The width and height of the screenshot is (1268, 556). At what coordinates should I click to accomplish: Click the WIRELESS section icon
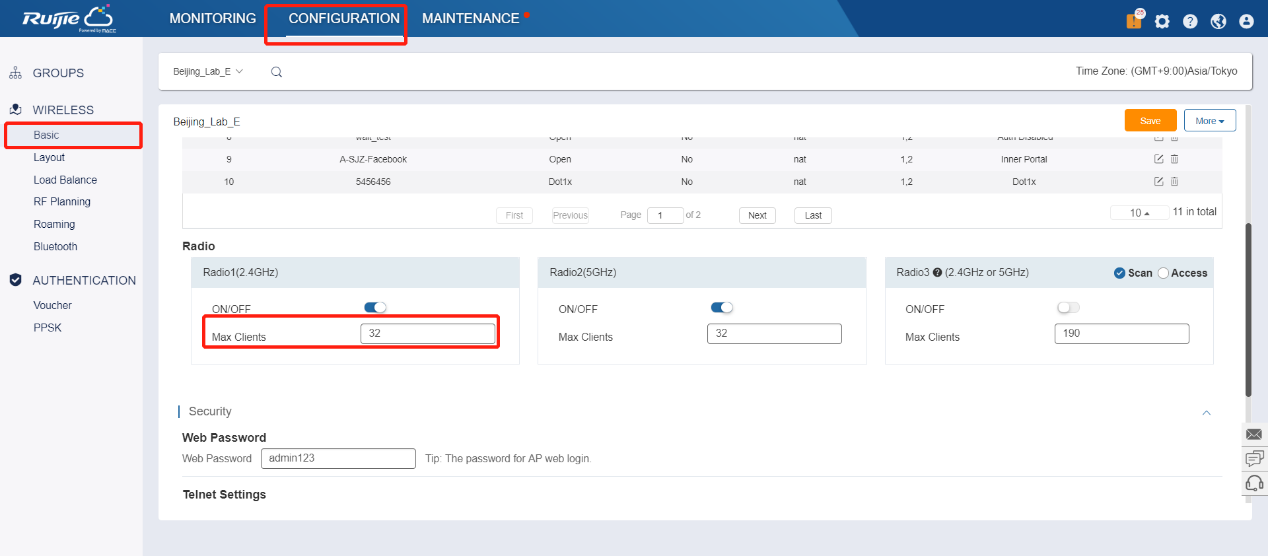pyautogui.click(x=15, y=110)
